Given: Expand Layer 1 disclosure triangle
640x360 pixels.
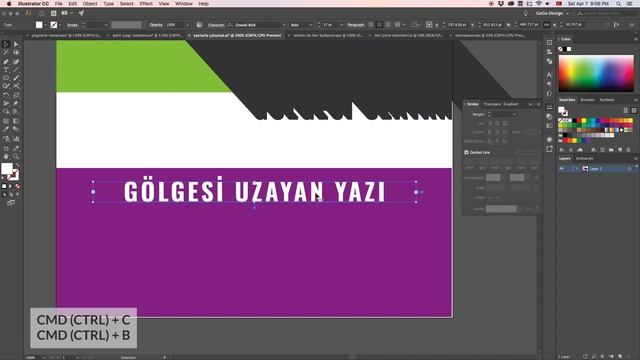Looking at the screenshot, I should coord(577,169).
